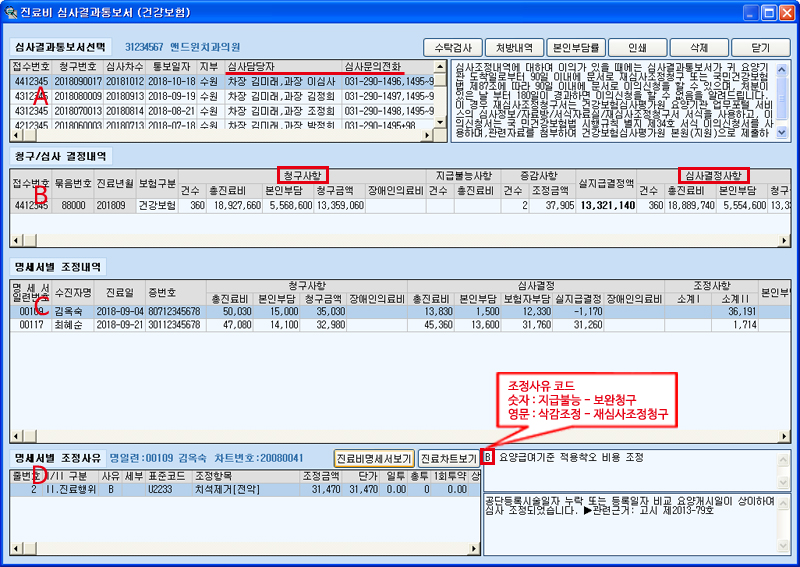Click the 본인부담률 button
Viewport: 800px width, 567px height.
pyautogui.click(x=576, y=47)
